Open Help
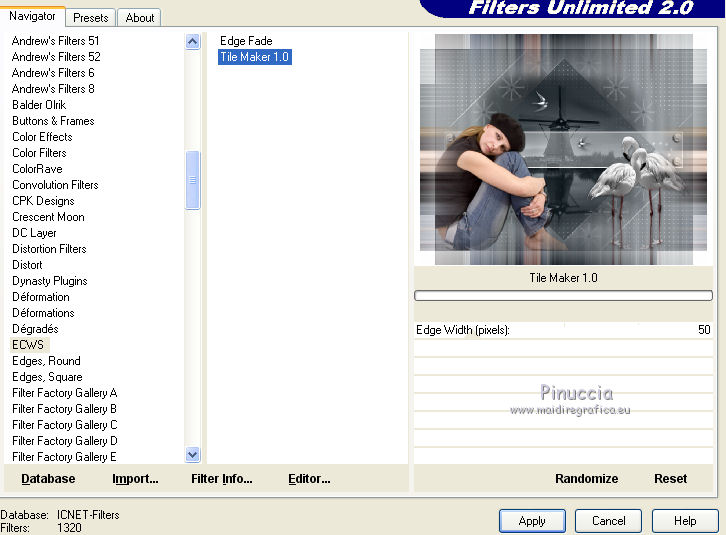Screen dimensions: 726x535 click(x=685, y=521)
